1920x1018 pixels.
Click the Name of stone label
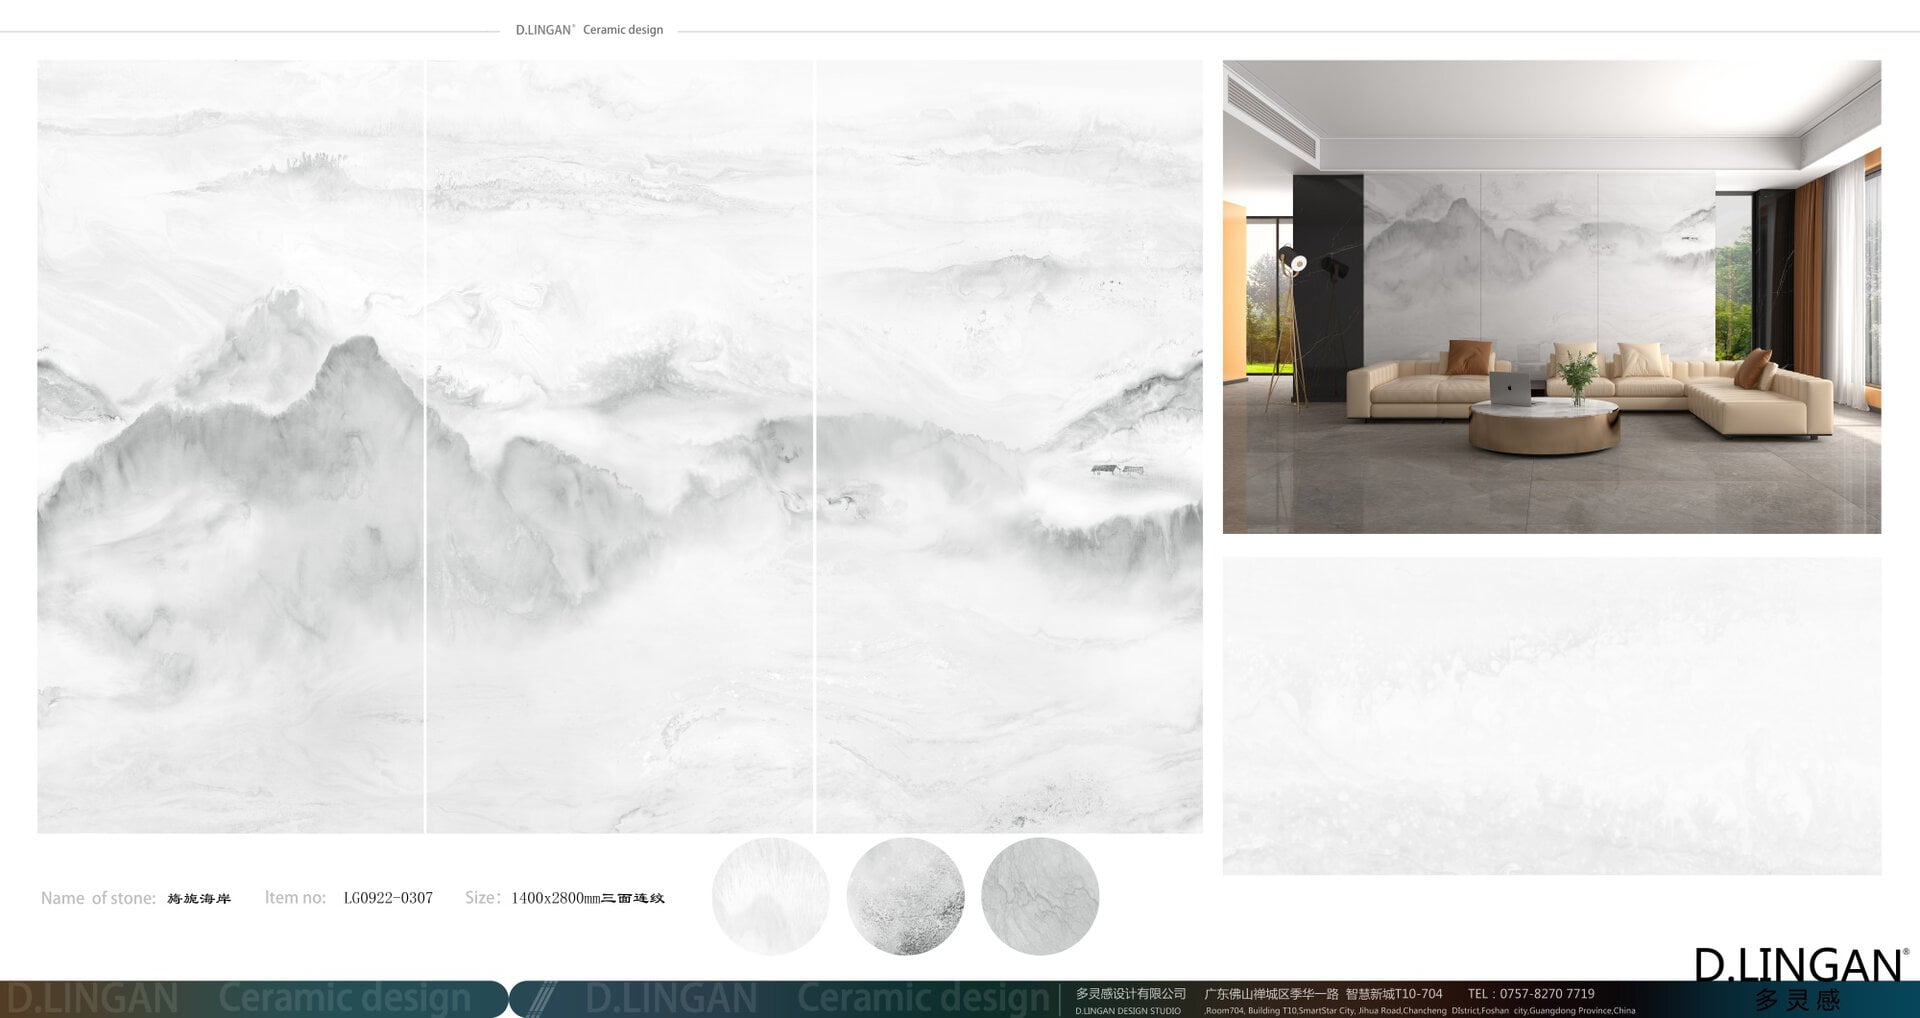[98, 898]
